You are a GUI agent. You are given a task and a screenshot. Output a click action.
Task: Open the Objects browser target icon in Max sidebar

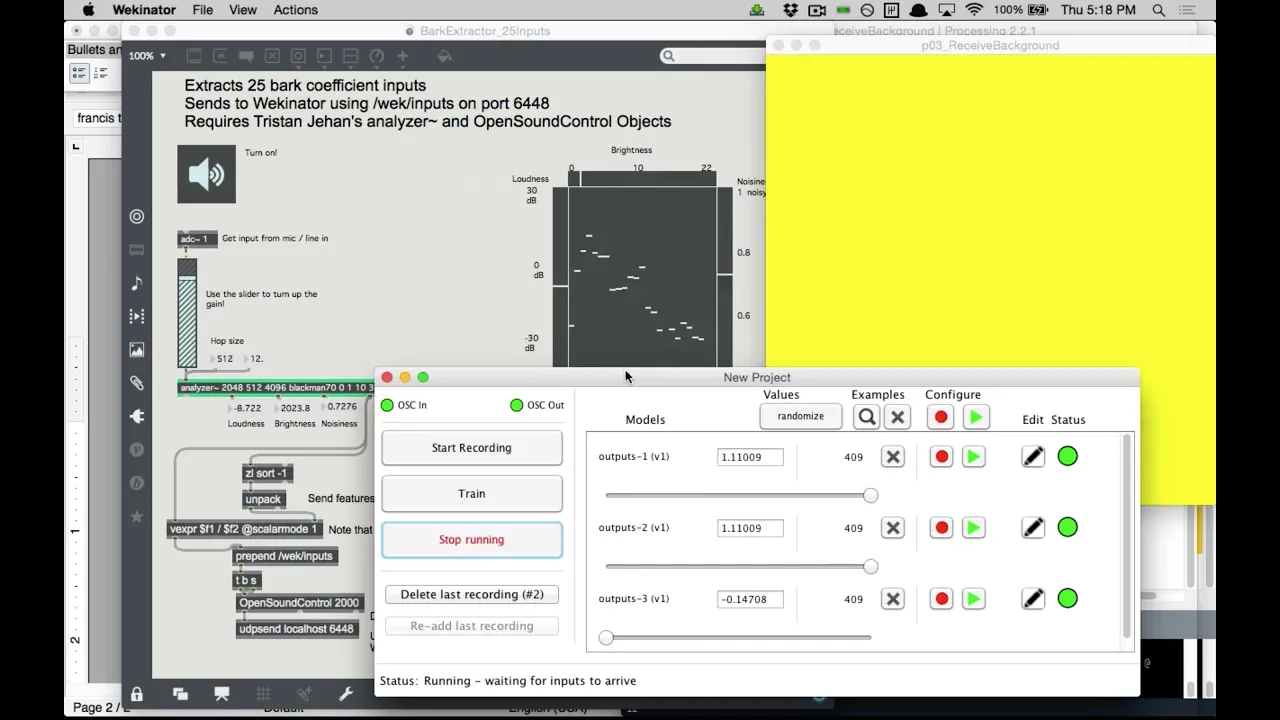137,216
